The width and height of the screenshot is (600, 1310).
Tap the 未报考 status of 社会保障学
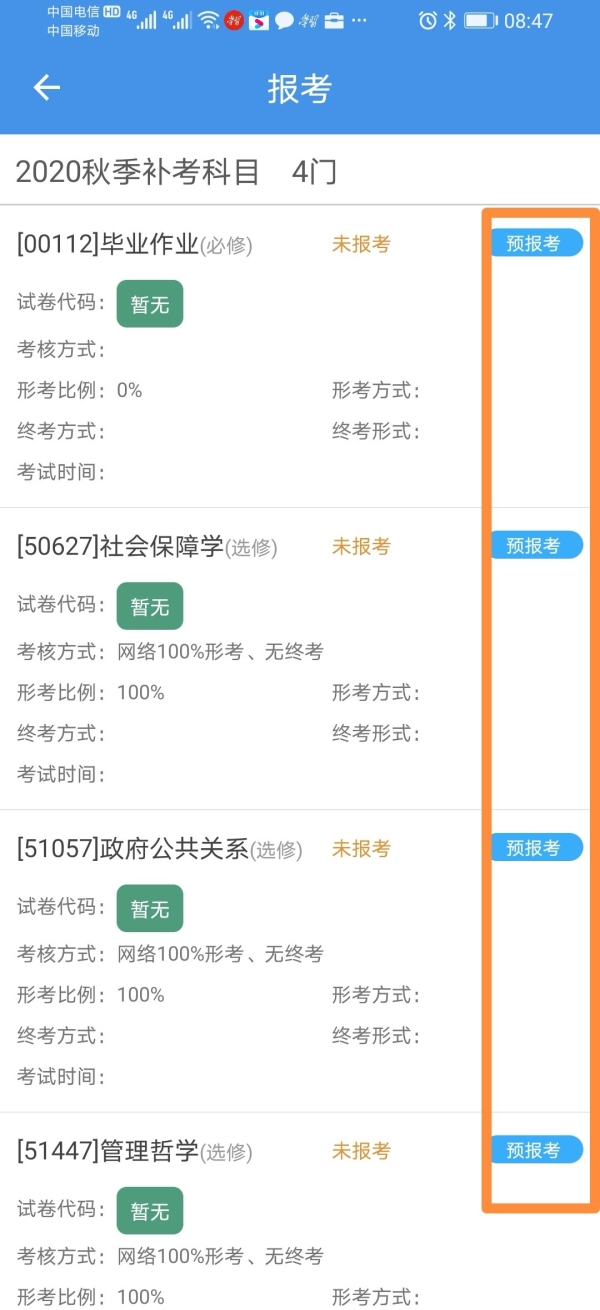[x=361, y=546]
